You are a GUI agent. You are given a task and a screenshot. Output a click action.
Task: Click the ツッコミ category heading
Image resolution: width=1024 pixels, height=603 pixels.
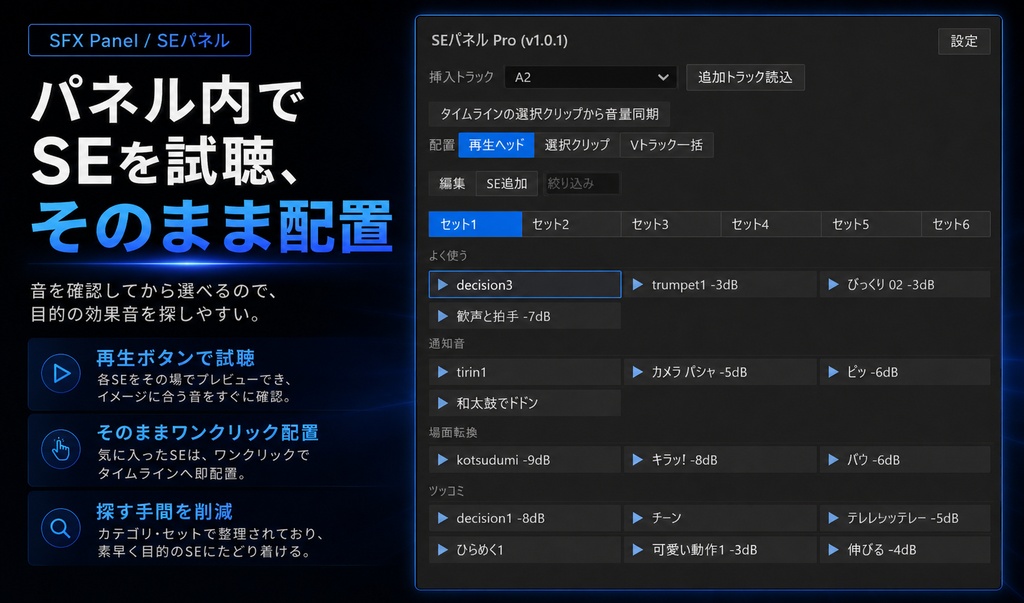[447, 491]
